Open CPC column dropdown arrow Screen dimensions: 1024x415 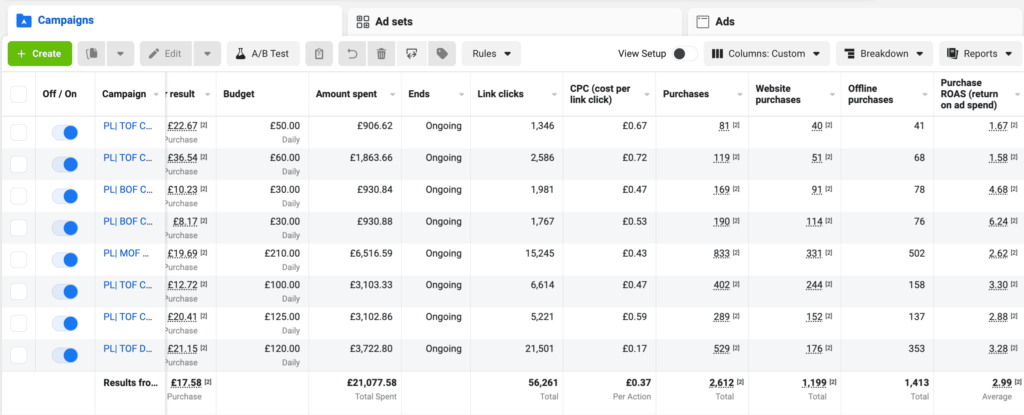point(647,95)
